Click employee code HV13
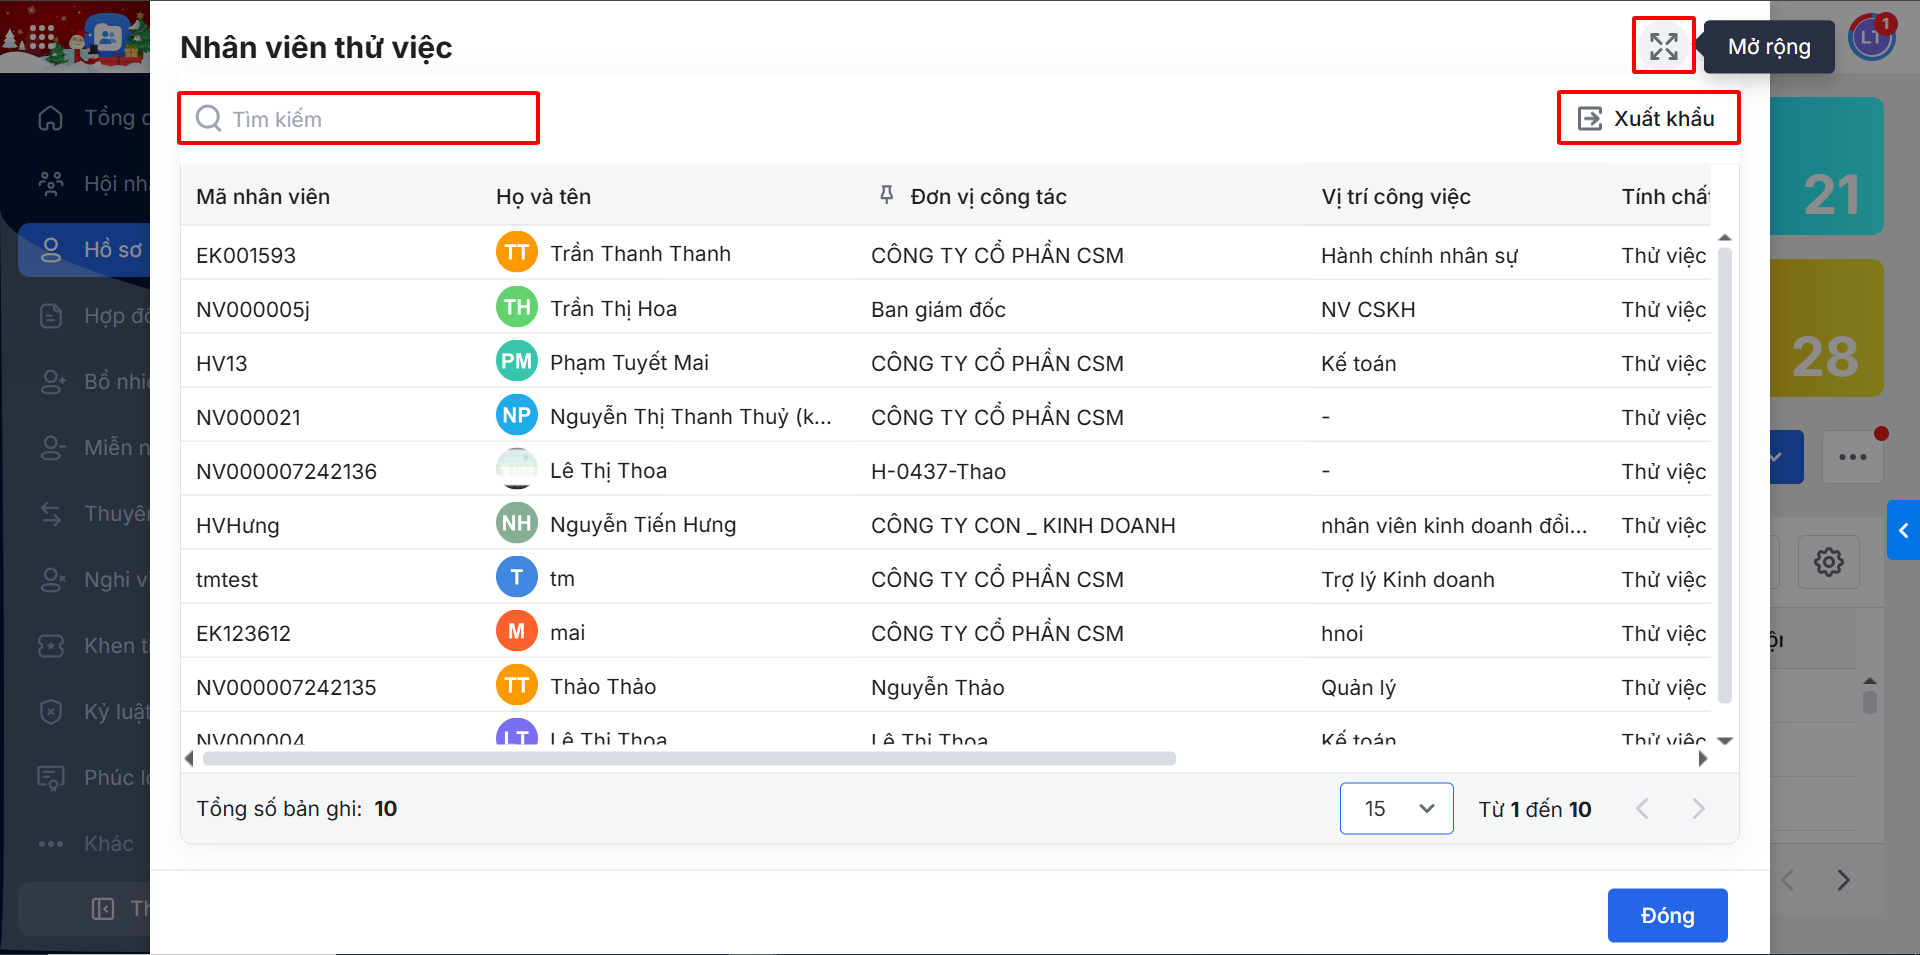Viewport: 1920px width, 955px height. 222,363
